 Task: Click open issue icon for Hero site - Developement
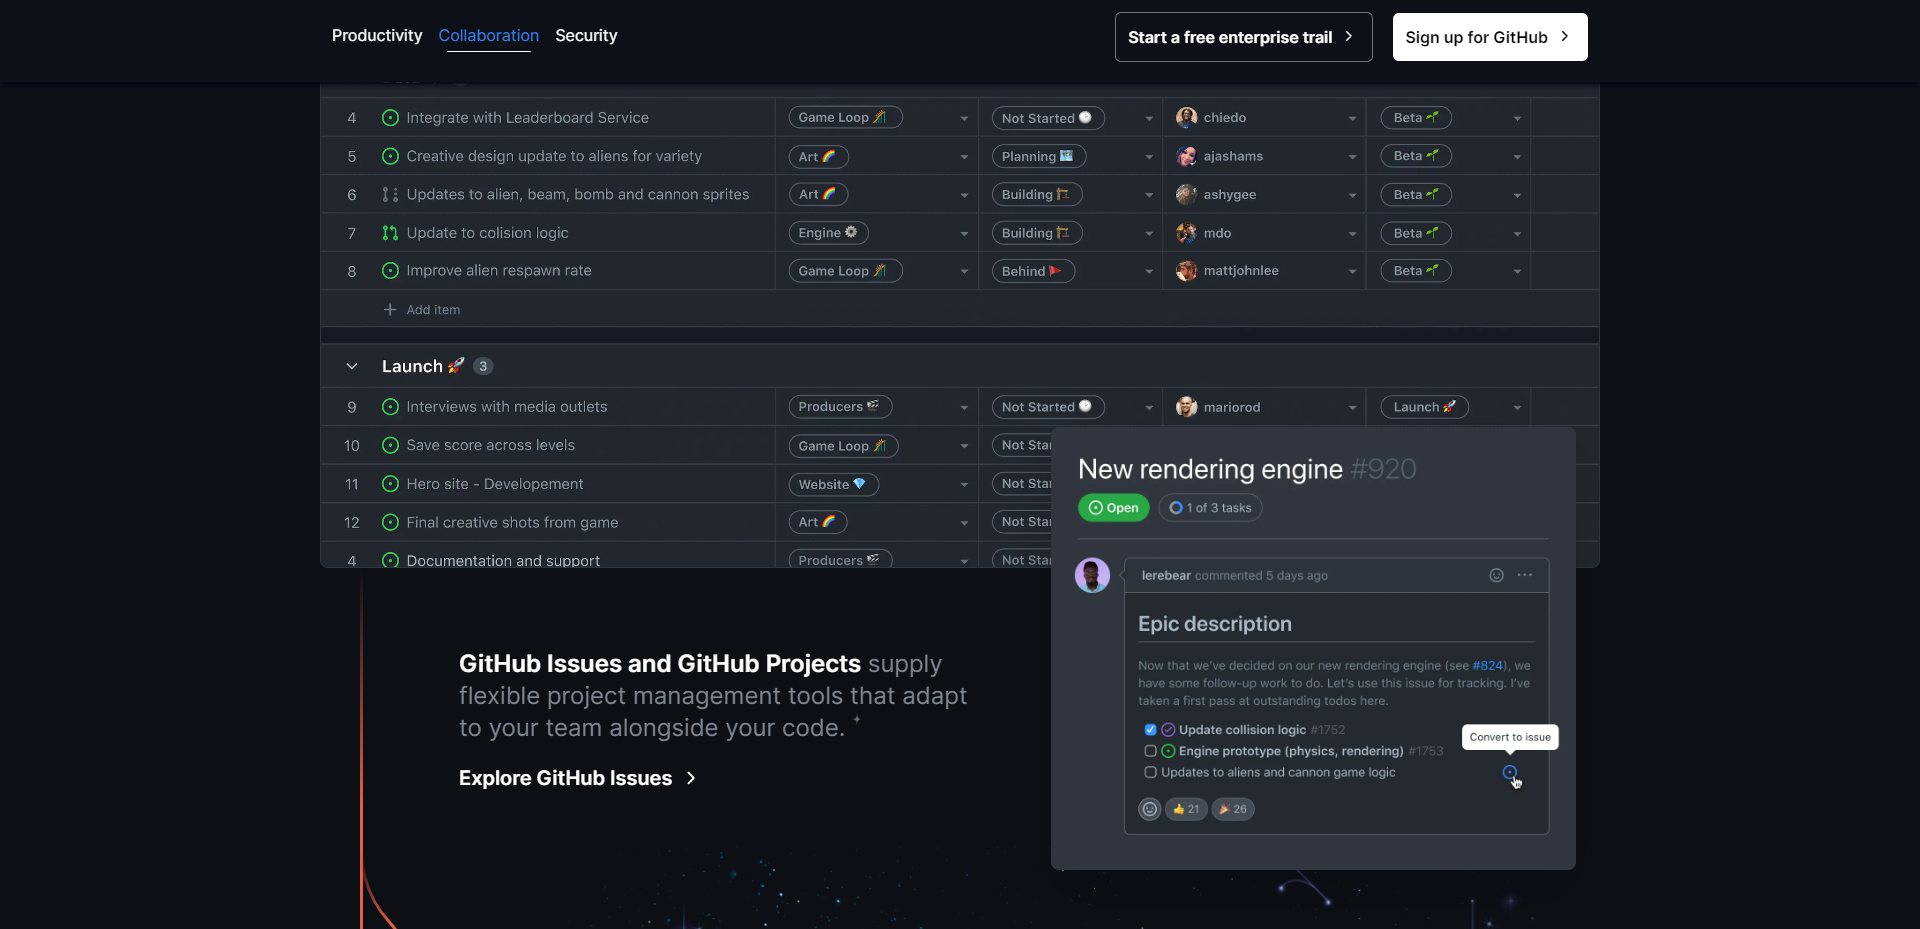390,484
